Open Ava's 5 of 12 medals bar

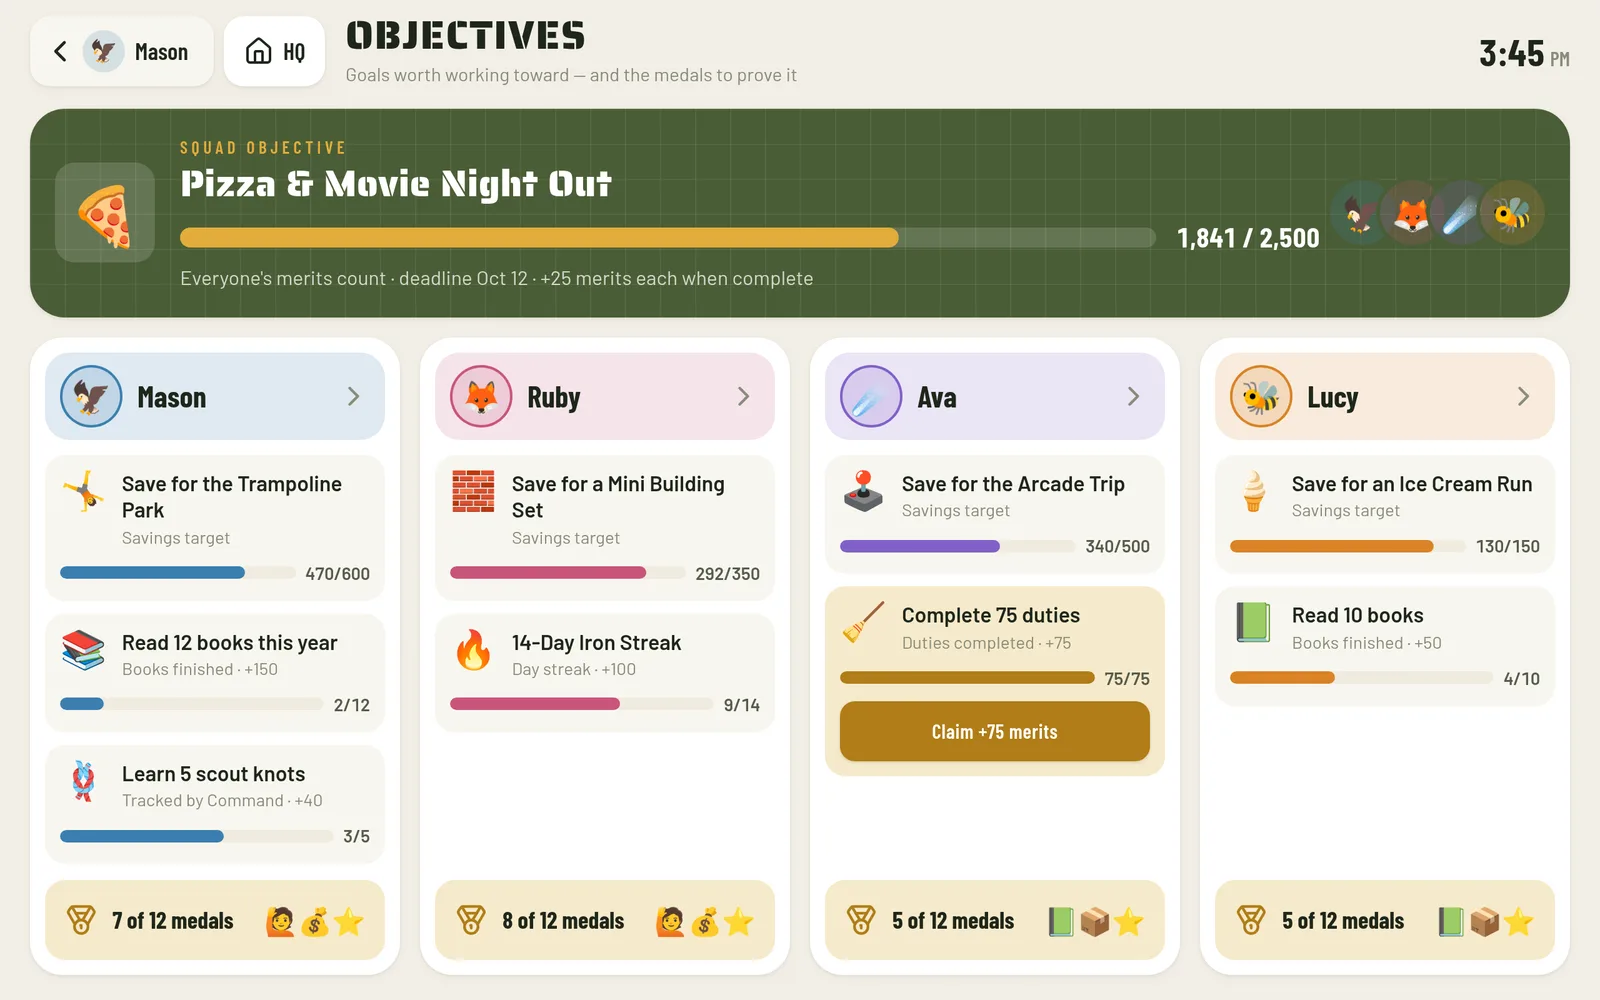click(995, 920)
